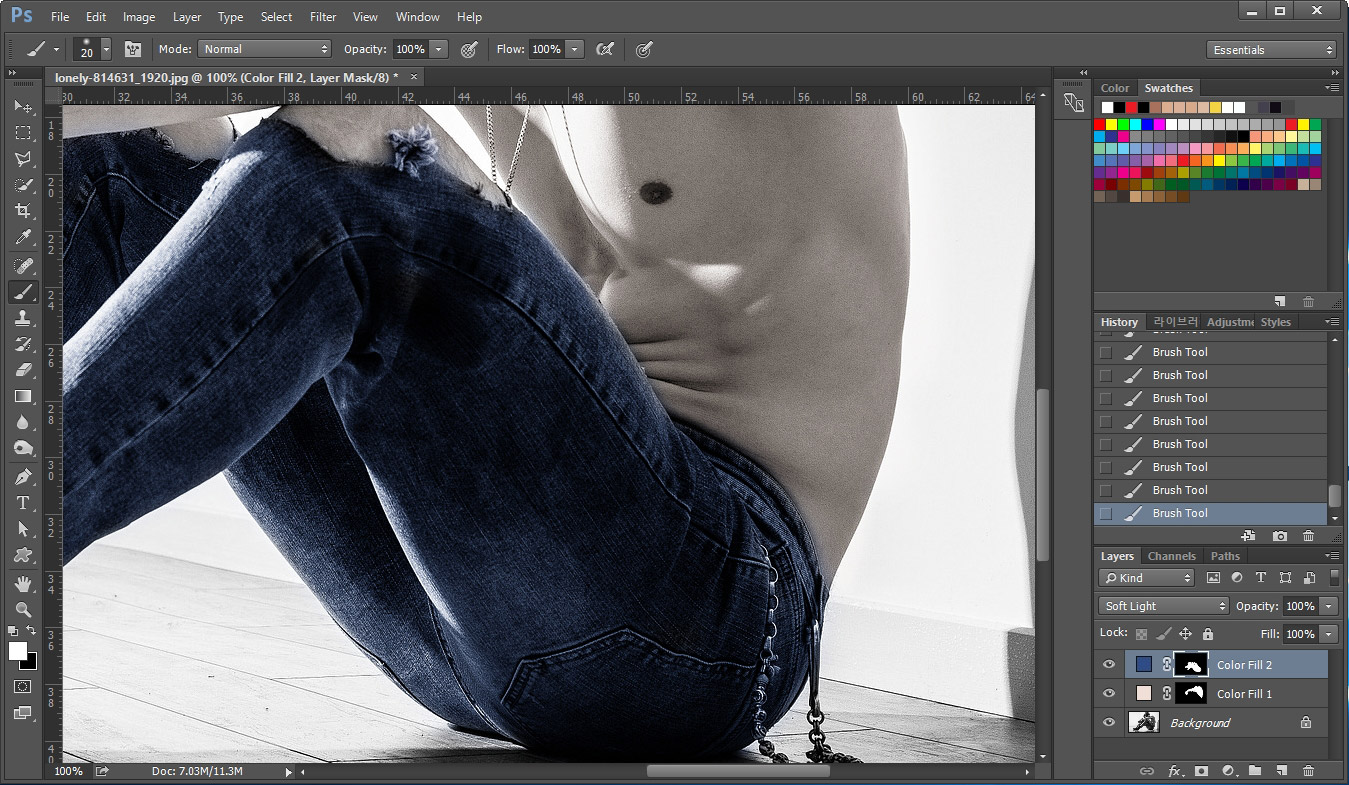Toggle pressure for opacity button
Viewport: 1349px width, 785px height.
point(468,49)
